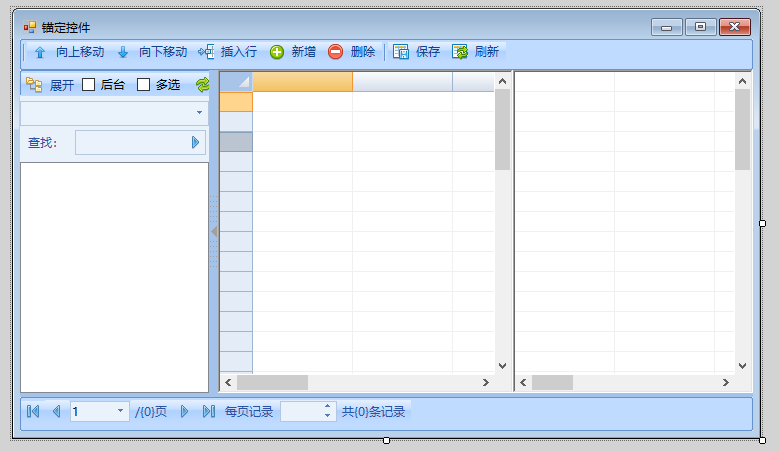Select the highlighted first column header
The width and height of the screenshot is (780, 452).
click(x=302, y=82)
